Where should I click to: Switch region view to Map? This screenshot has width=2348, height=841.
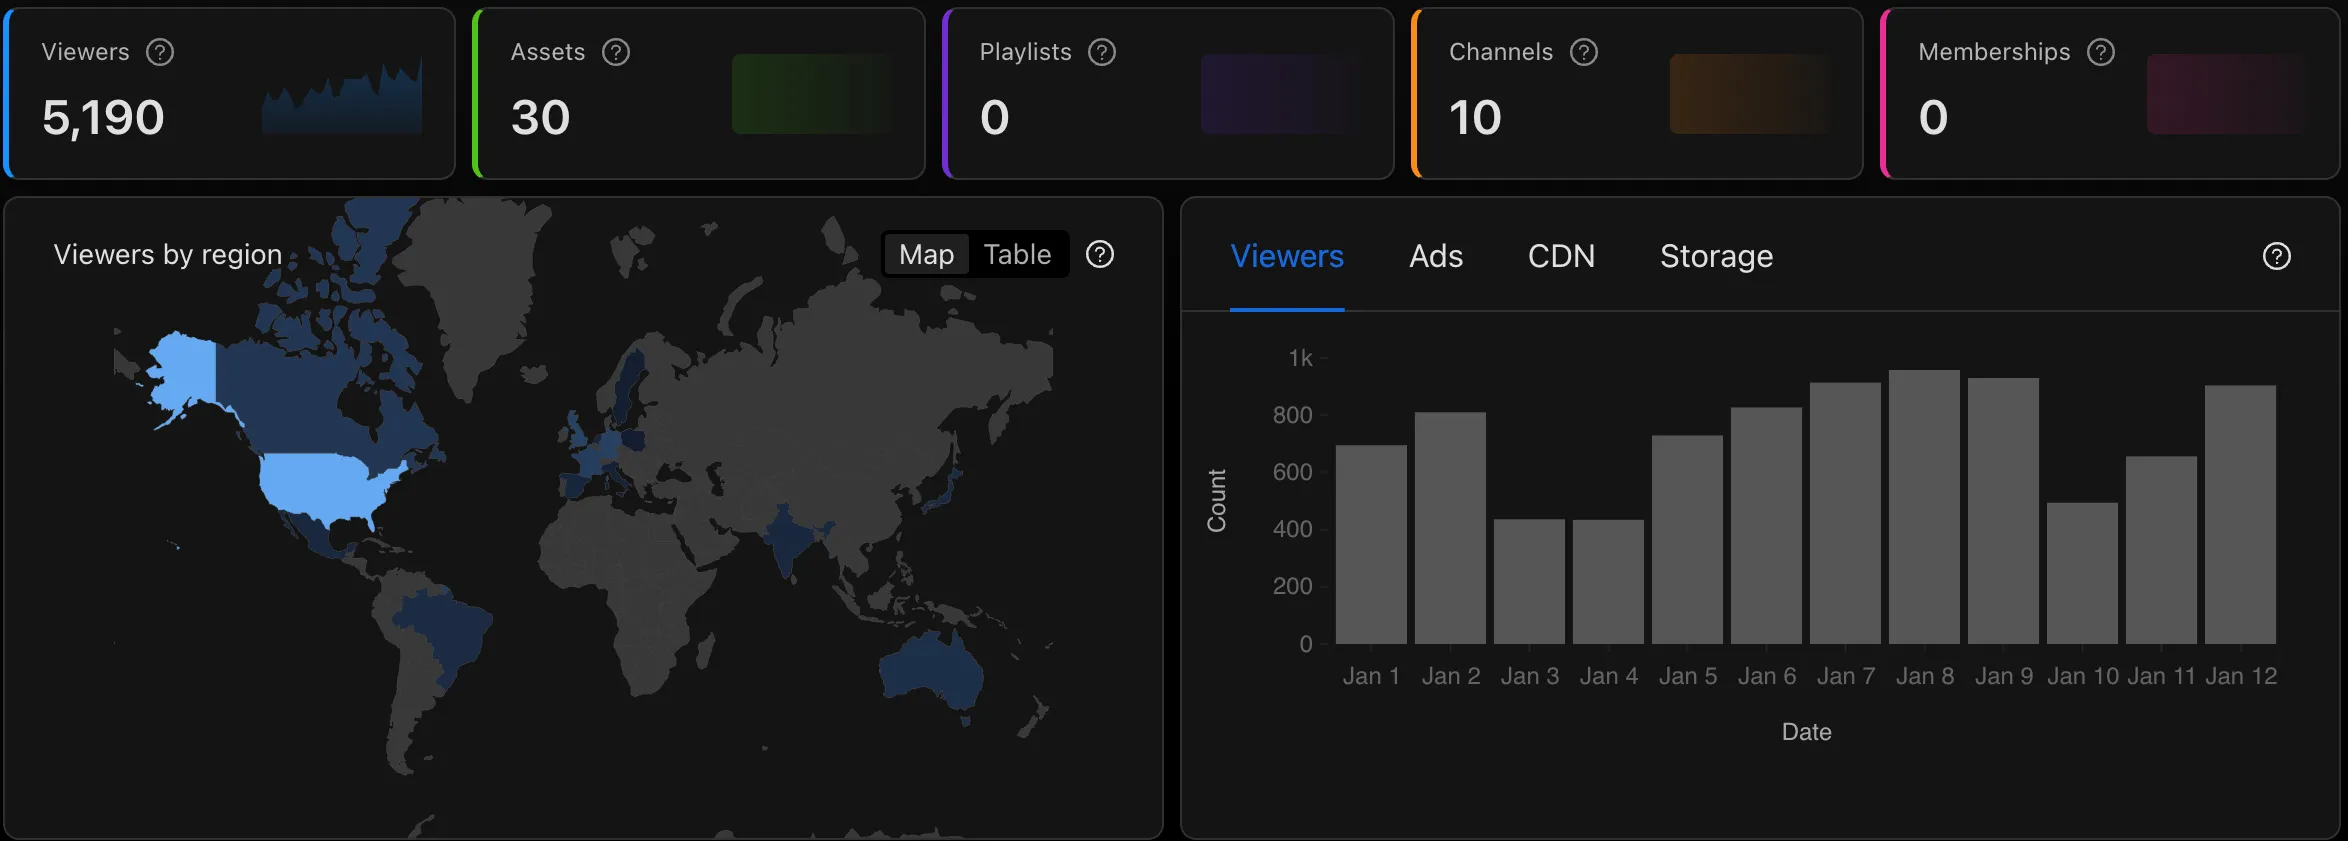[x=926, y=255]
